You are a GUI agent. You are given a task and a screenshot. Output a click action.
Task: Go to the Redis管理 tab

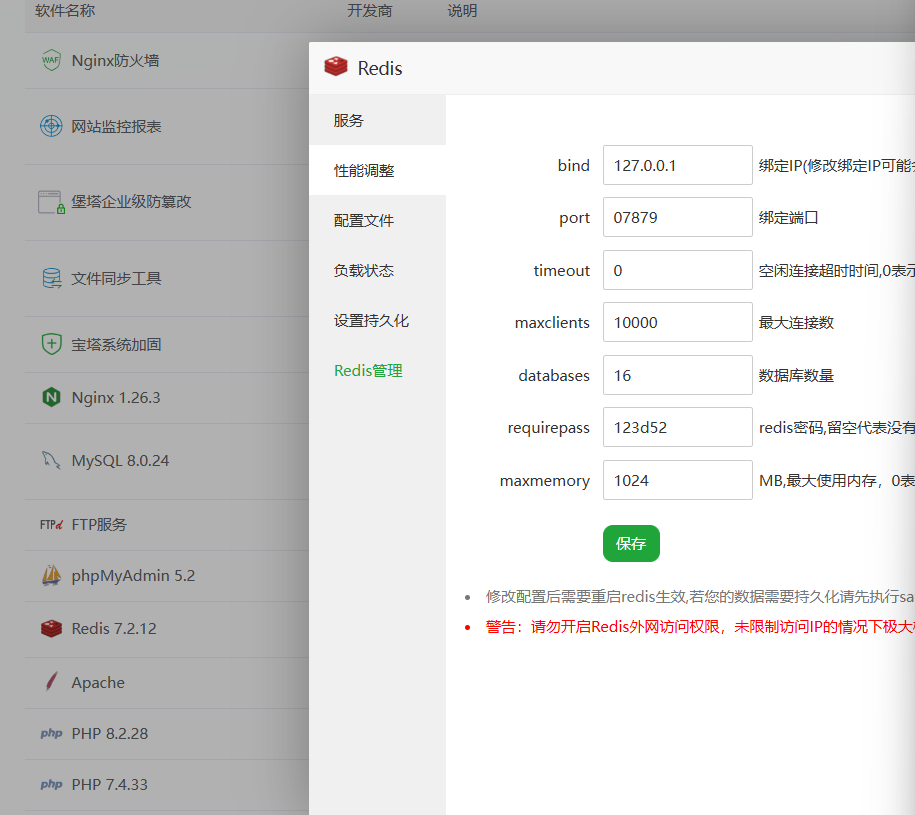(368, 371)
